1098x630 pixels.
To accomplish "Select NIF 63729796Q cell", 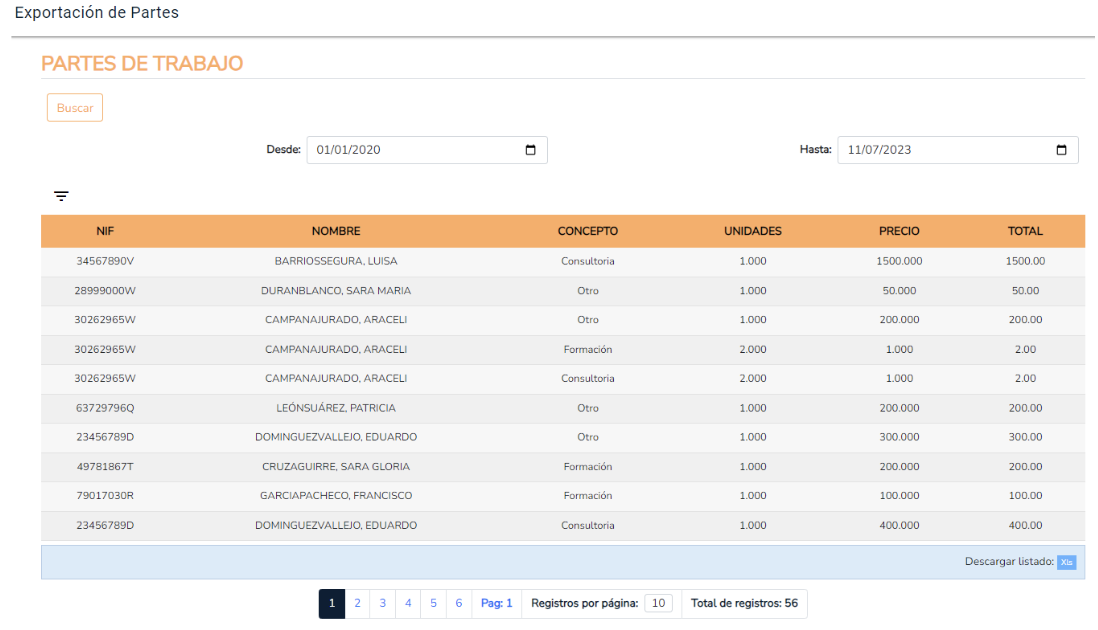I will click(x=105, y=408).
